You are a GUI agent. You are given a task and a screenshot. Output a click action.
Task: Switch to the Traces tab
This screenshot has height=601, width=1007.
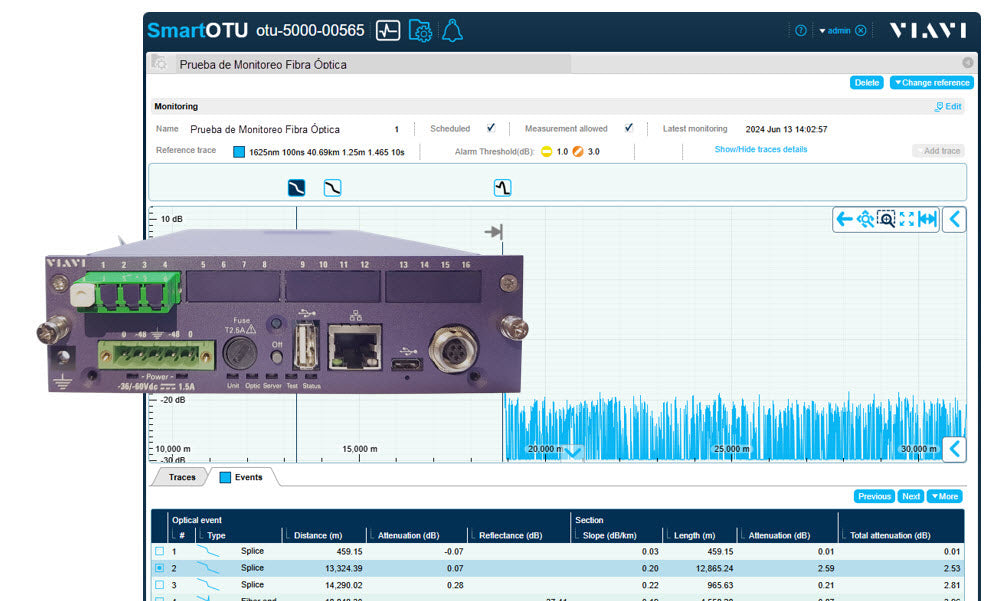click(x=182, y=477)
